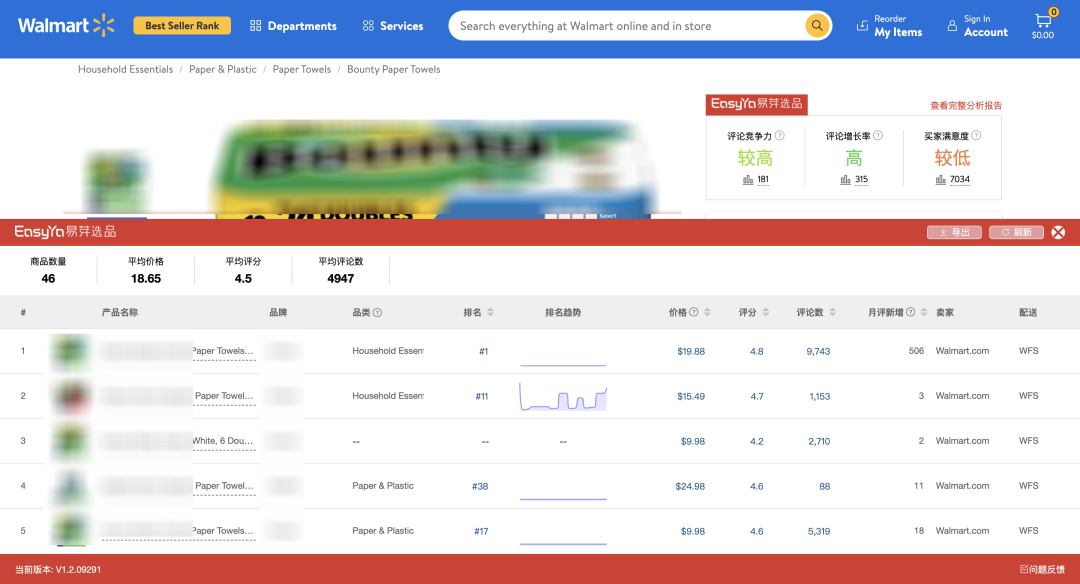The width and height of the screenshot is (1080, 584).
Task: Click Sign In Account link
Action: tap(977, 25)
